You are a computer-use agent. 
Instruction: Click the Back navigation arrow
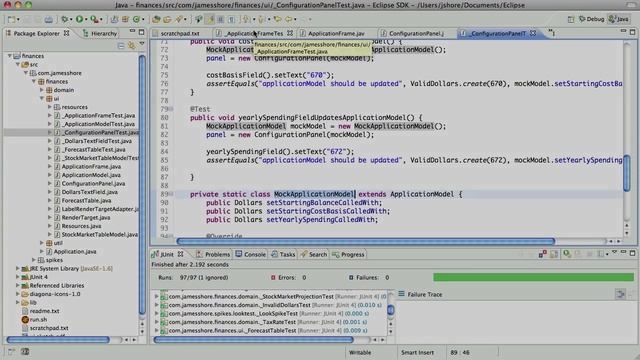[x=289, y=19]
